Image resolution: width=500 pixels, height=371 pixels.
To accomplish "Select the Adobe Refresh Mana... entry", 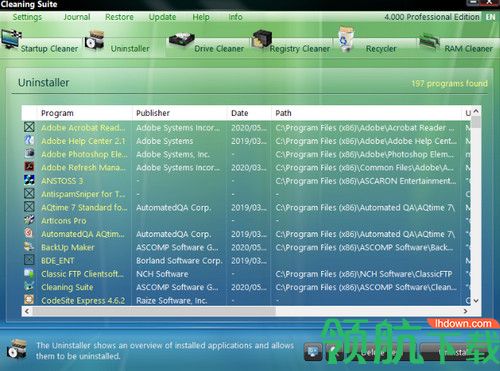I will pos(84,167).
